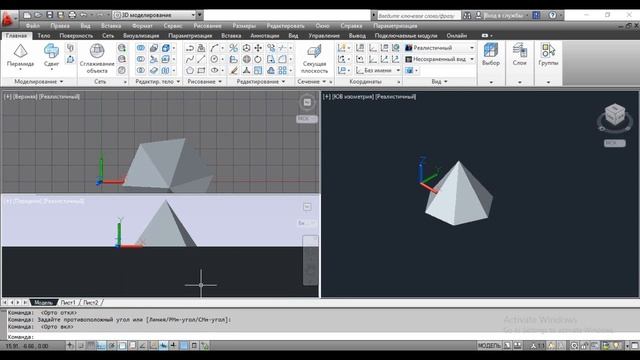
Task: Click the Section Plane (Секущая плоскость) icon
Action: coord(314,51)
